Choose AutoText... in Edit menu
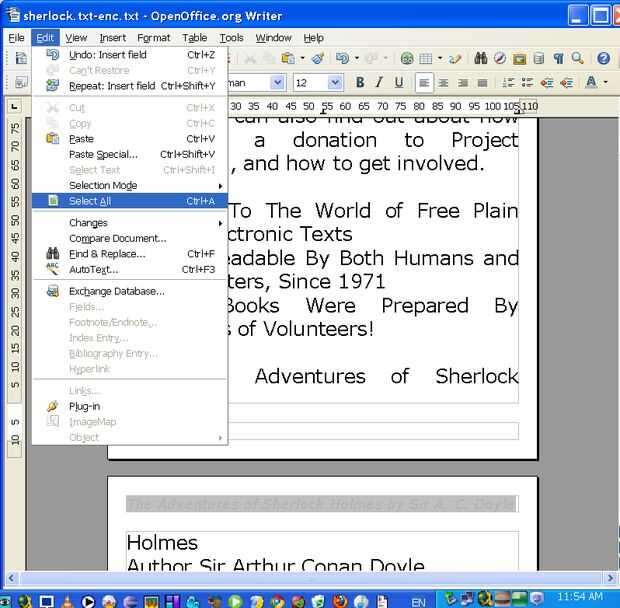 [x=130, y=270]
